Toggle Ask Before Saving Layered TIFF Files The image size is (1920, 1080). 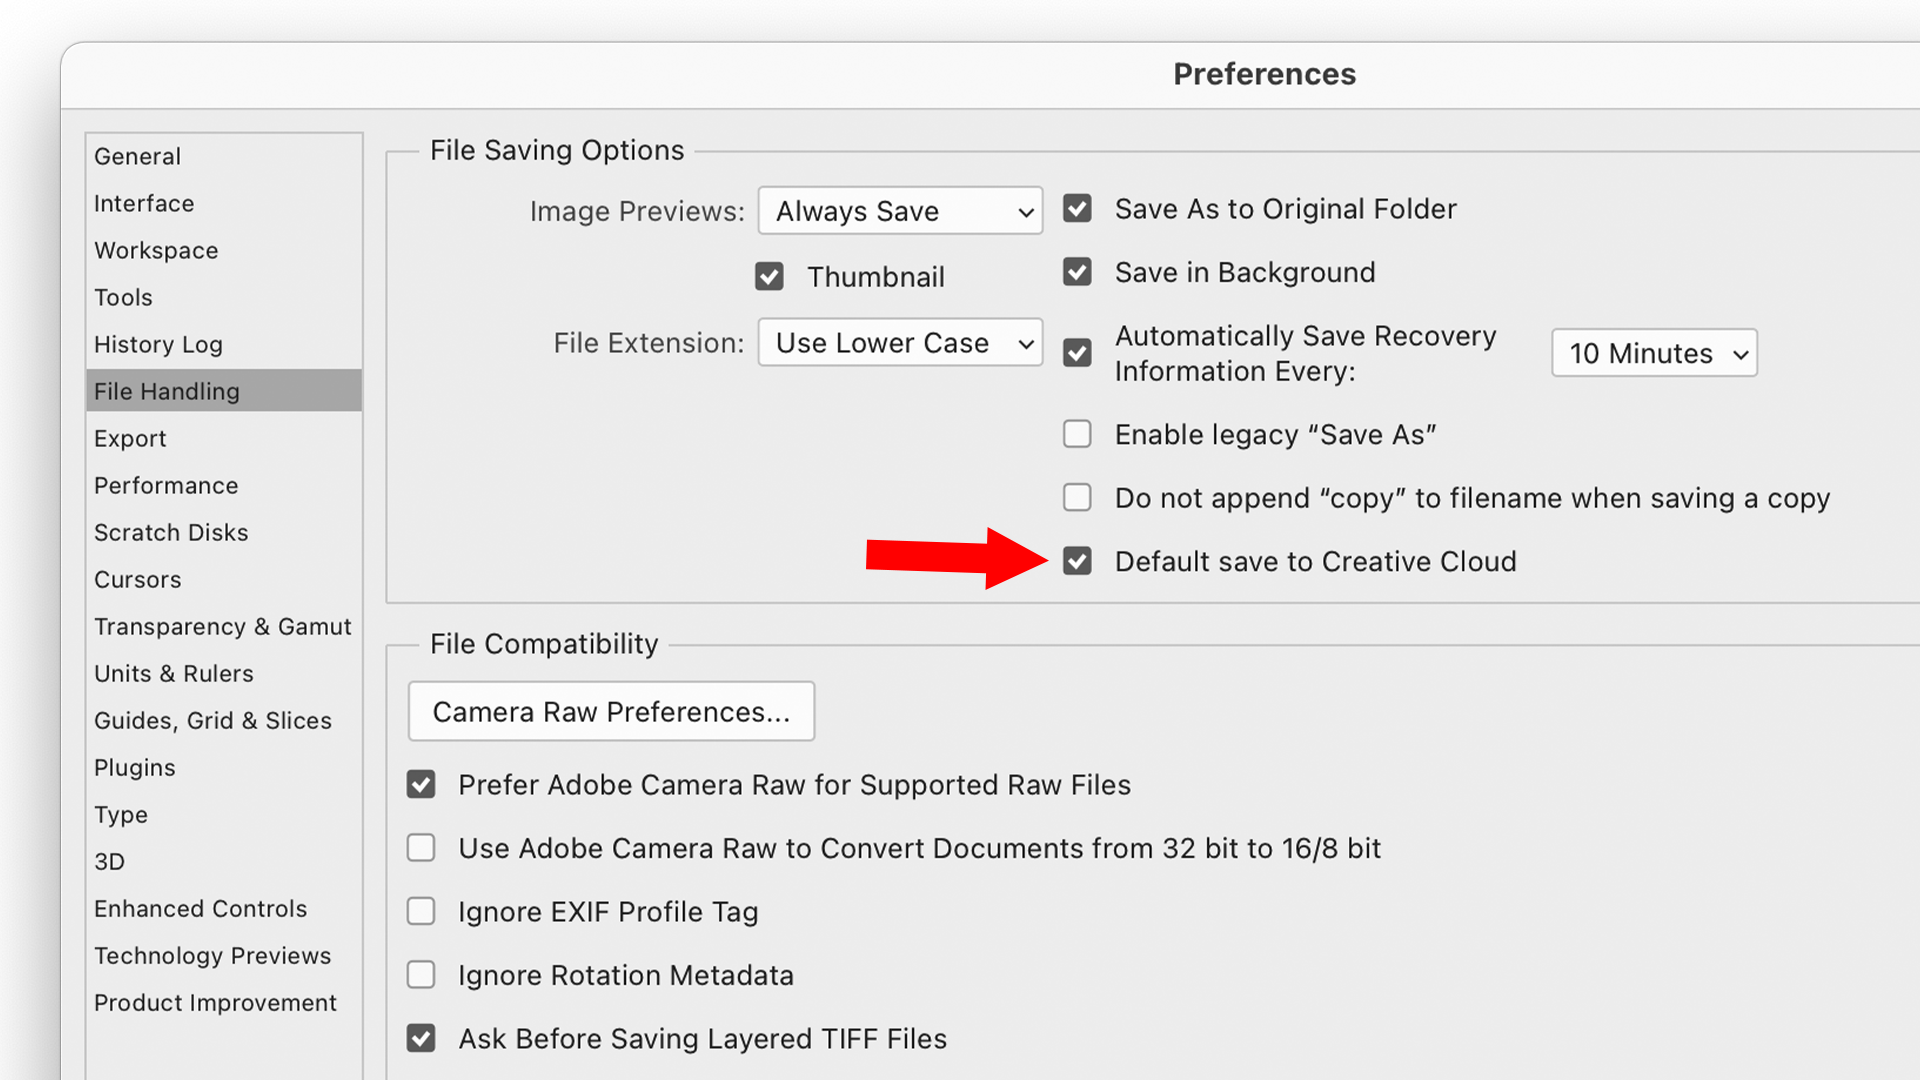[x=421, y=1038]
